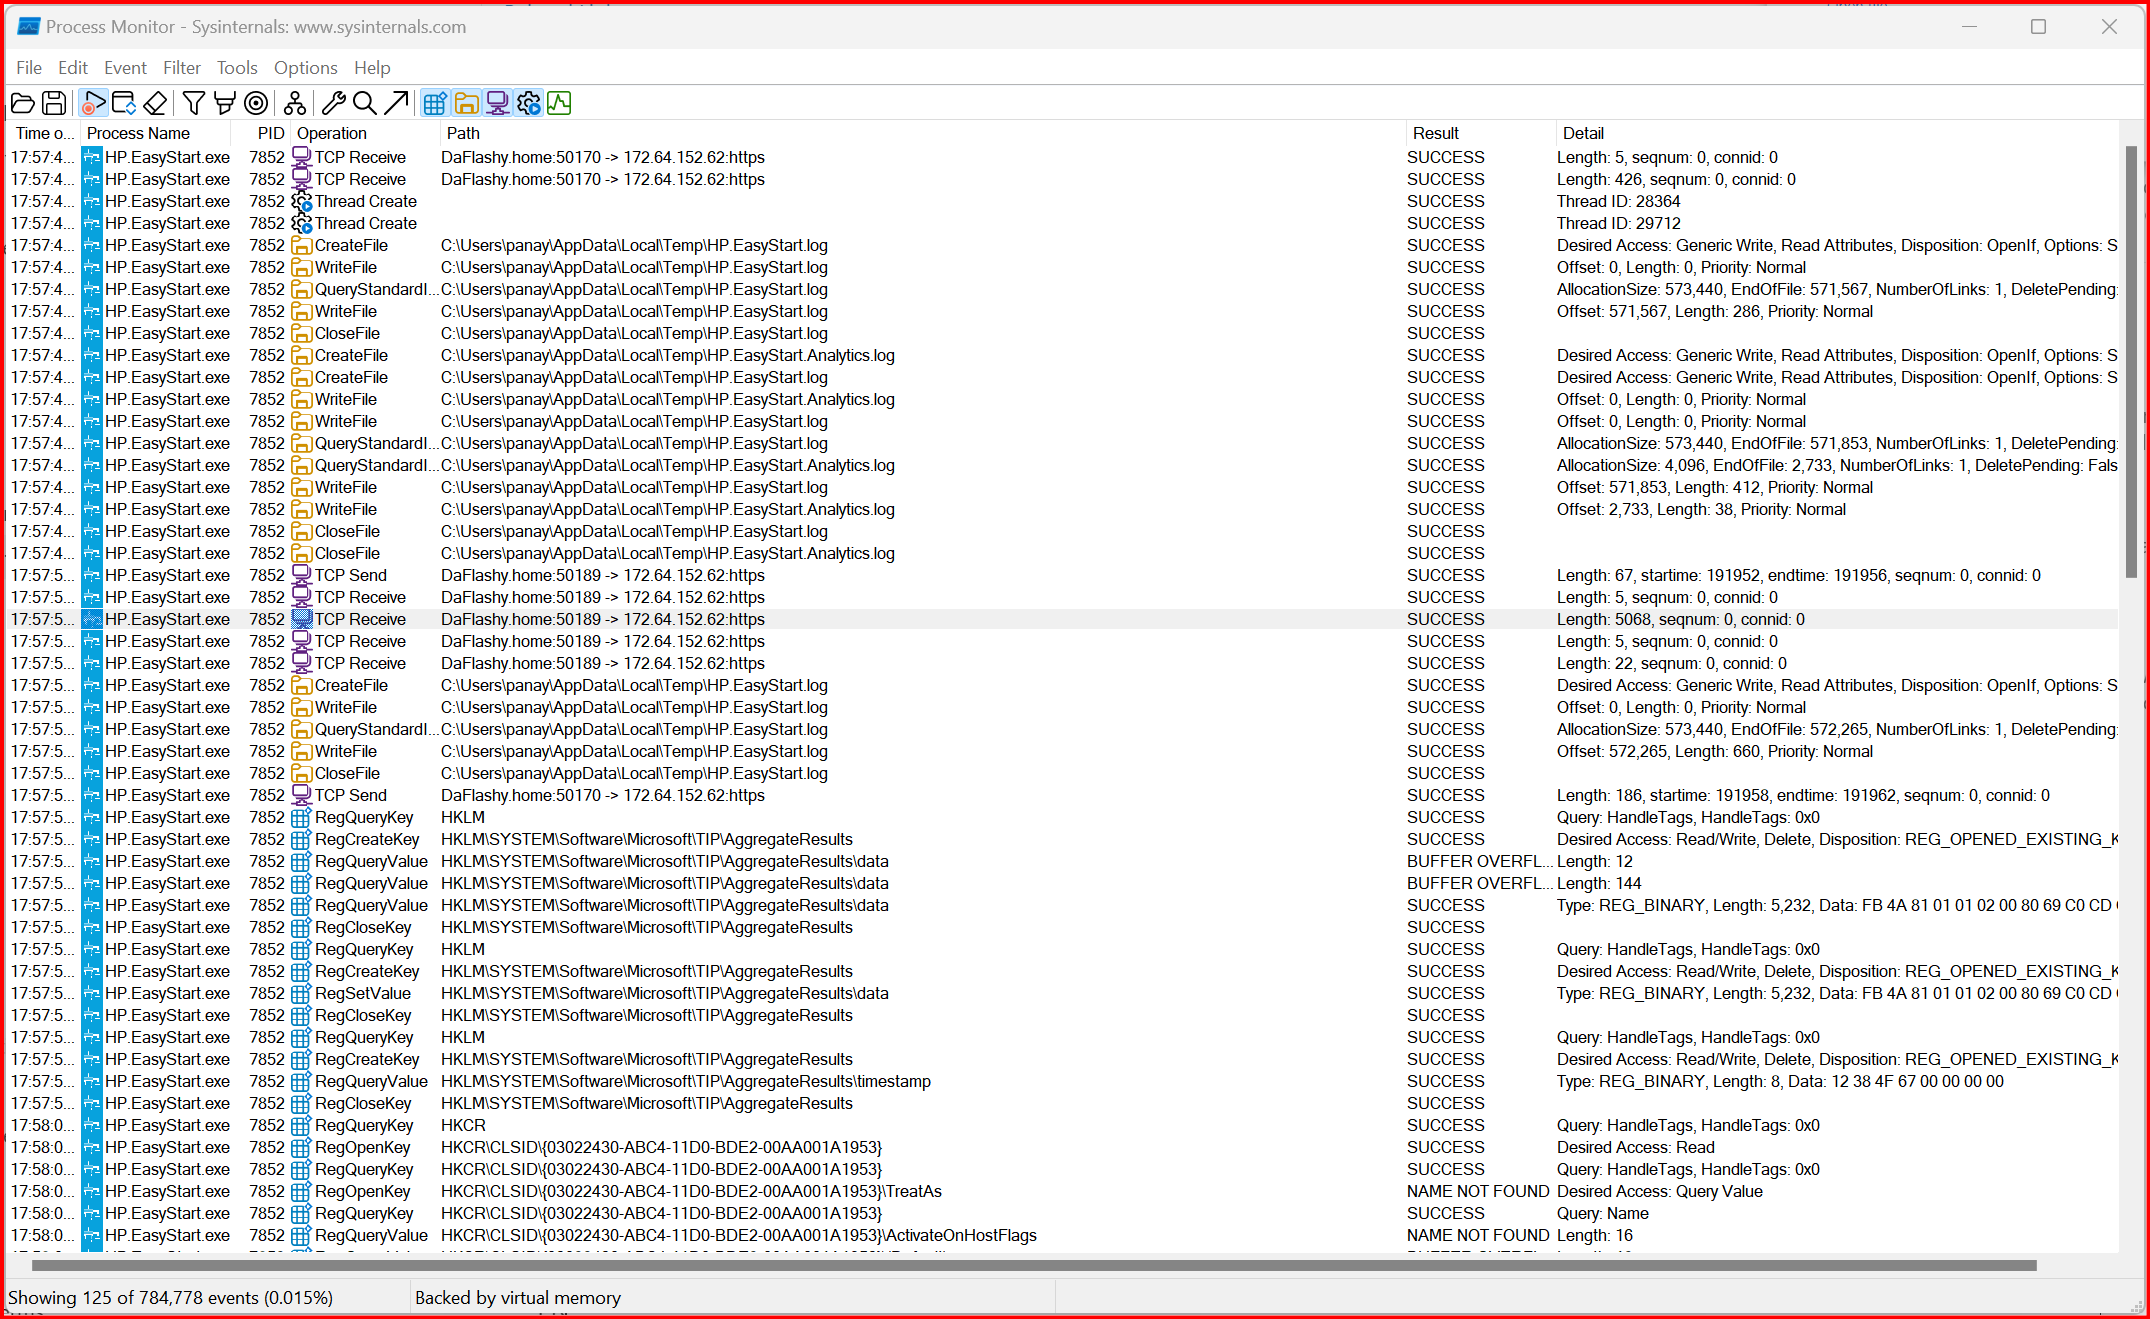Click the Jump To arrow icon
Screen dimensions: 2150x1319
pyautogui.click(x=396, y=103)
